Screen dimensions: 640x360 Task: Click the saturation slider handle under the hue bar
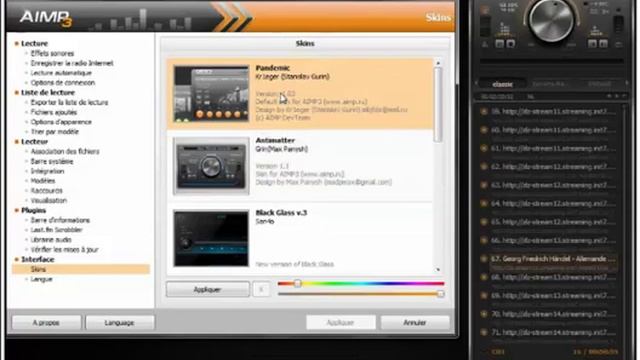[440, 293]
